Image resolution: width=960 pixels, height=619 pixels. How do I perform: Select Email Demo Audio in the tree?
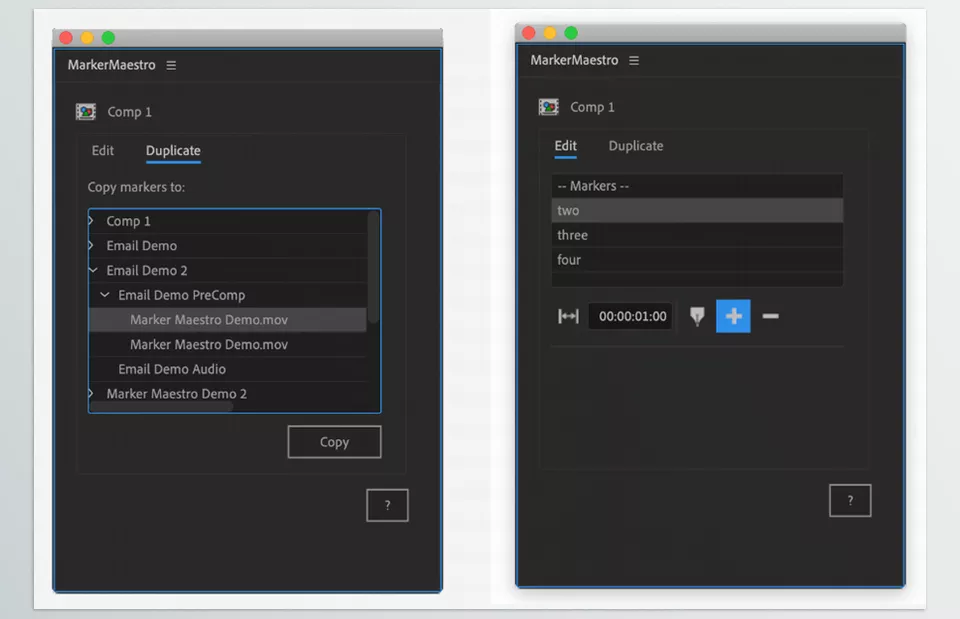[x=228, y=369]
